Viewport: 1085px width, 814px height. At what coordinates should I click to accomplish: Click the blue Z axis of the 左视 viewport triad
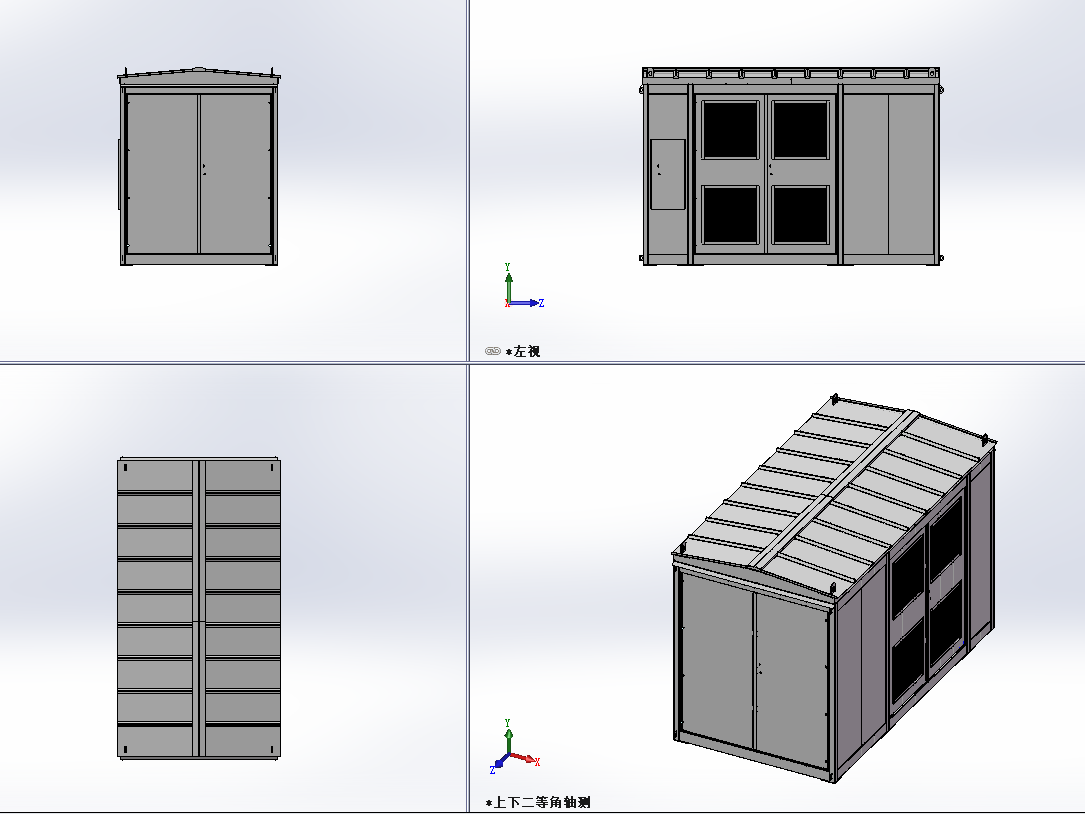(x=527, y=302)
